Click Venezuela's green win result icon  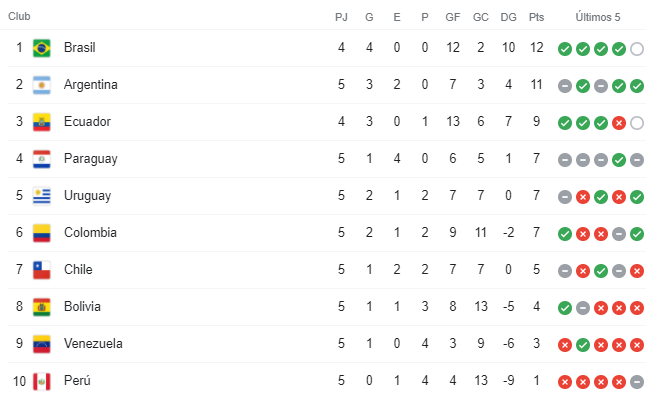(583, 344)
